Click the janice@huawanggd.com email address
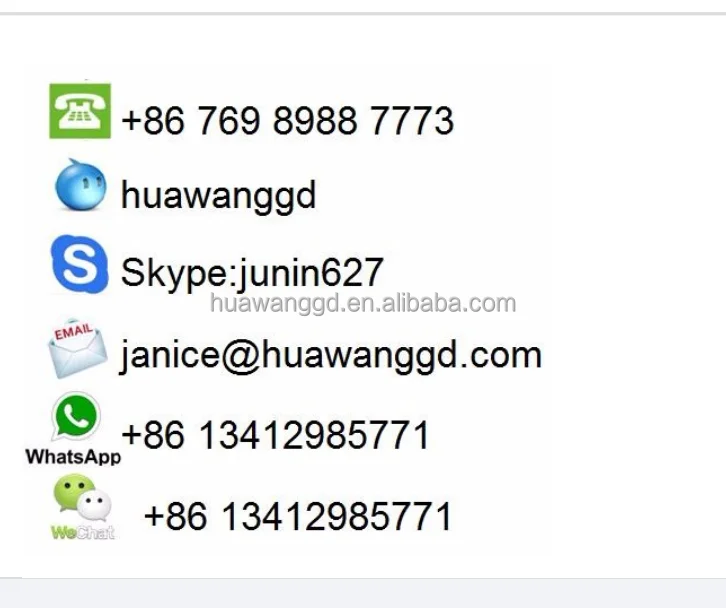The width and height of the screenshot is (726, 608). [x=331, y=355]
